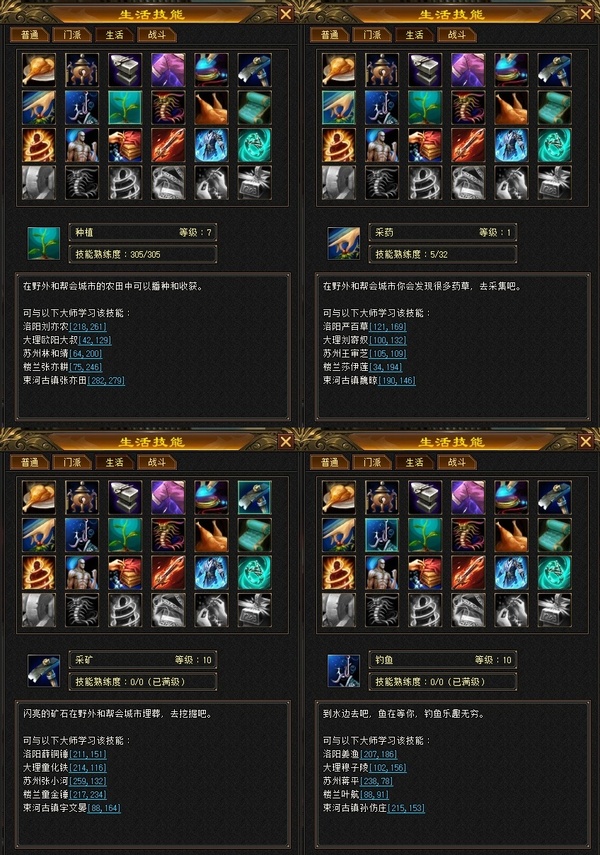Select the purple robe icon in the 采药 panel
The width and height of the screenshot is (600, 855).
[x=468, y=70]
